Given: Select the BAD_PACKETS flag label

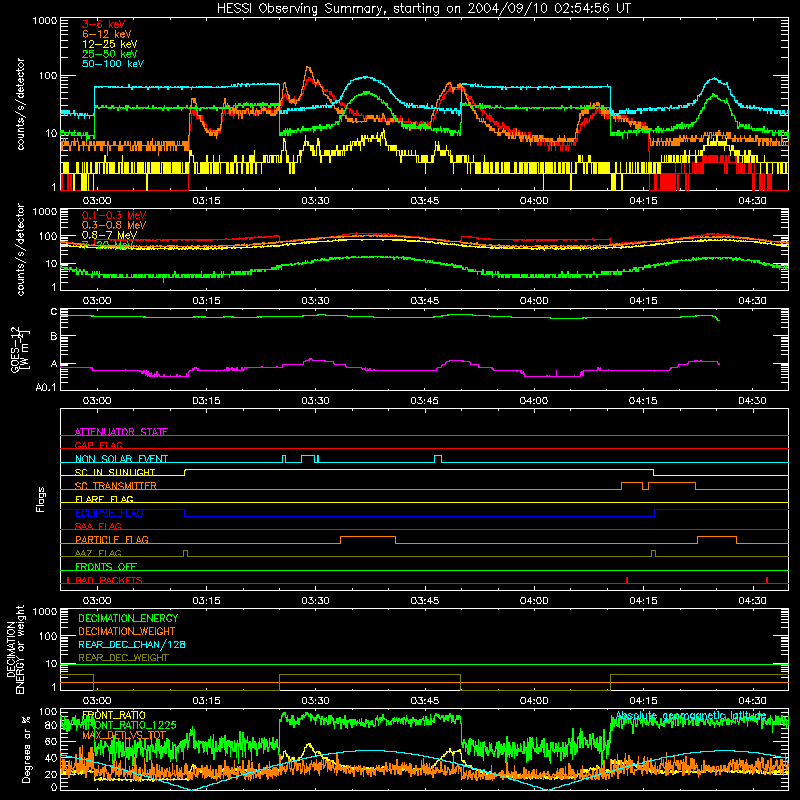Looking at the screenshot, I should [109, 580].
